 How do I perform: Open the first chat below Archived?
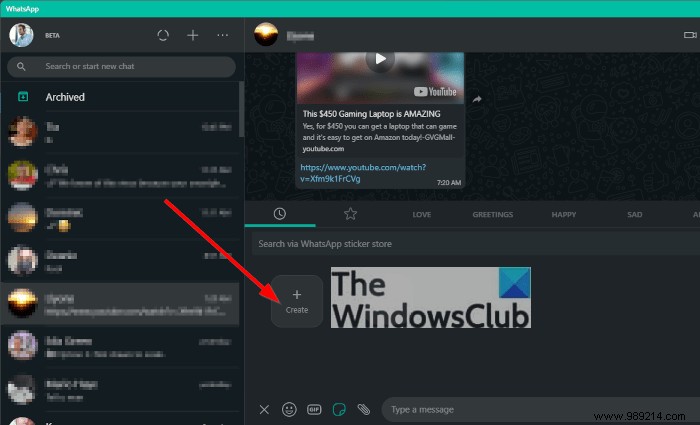(x=121, y=133)
